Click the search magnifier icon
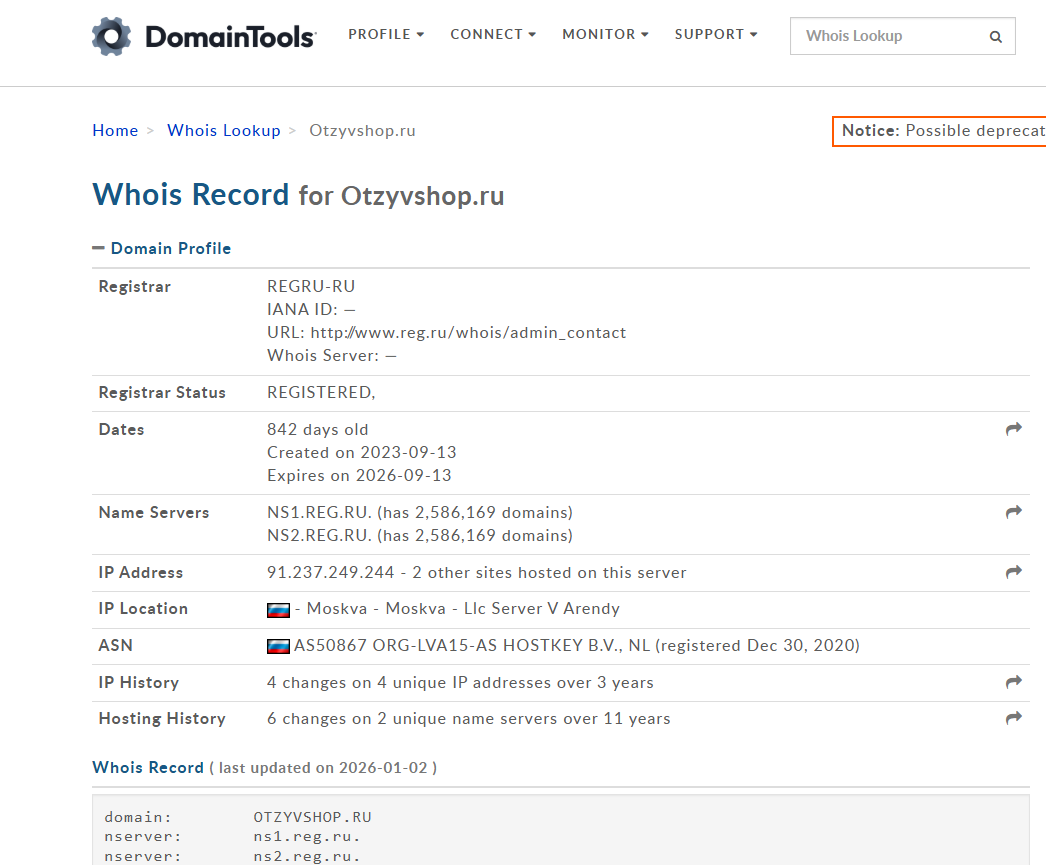1046x865 pixels. 995,37
